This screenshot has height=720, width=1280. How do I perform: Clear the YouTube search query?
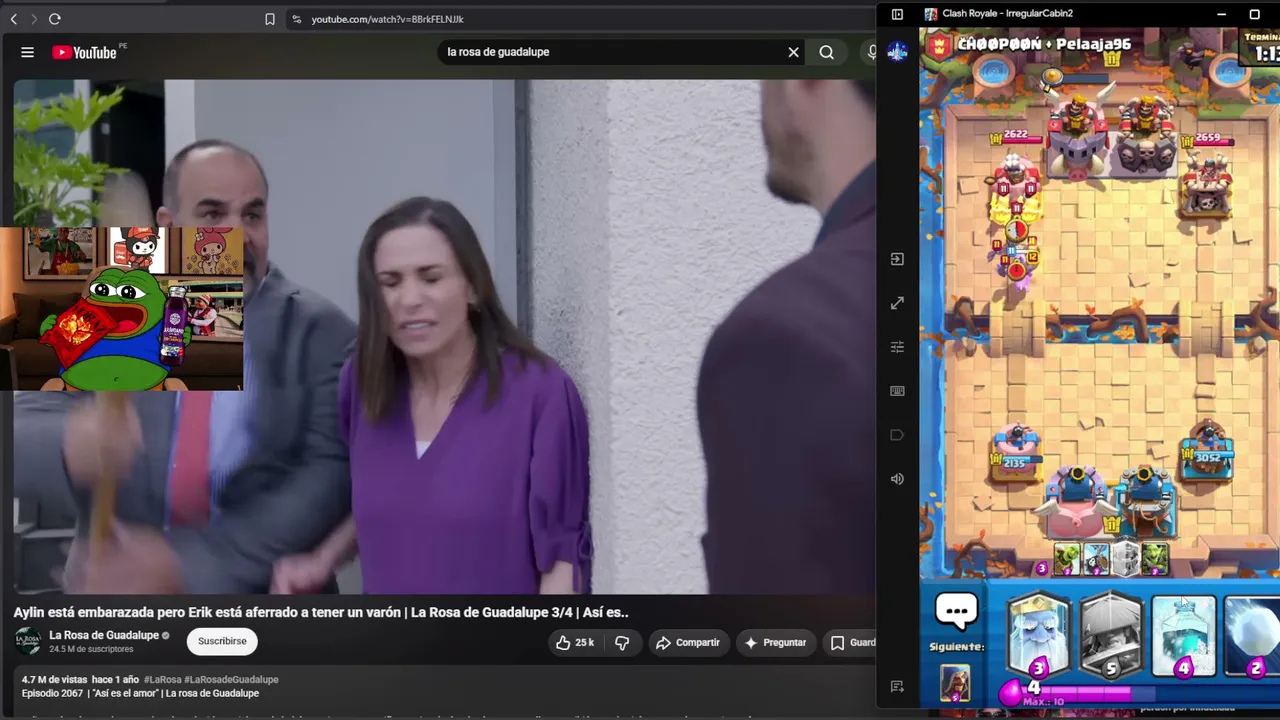[x=794, y=52]
